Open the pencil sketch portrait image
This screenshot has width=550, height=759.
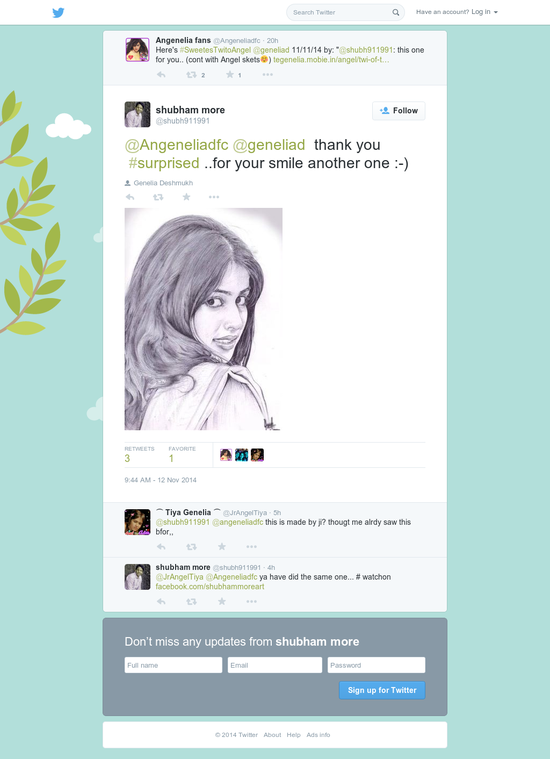coord(203,319)
